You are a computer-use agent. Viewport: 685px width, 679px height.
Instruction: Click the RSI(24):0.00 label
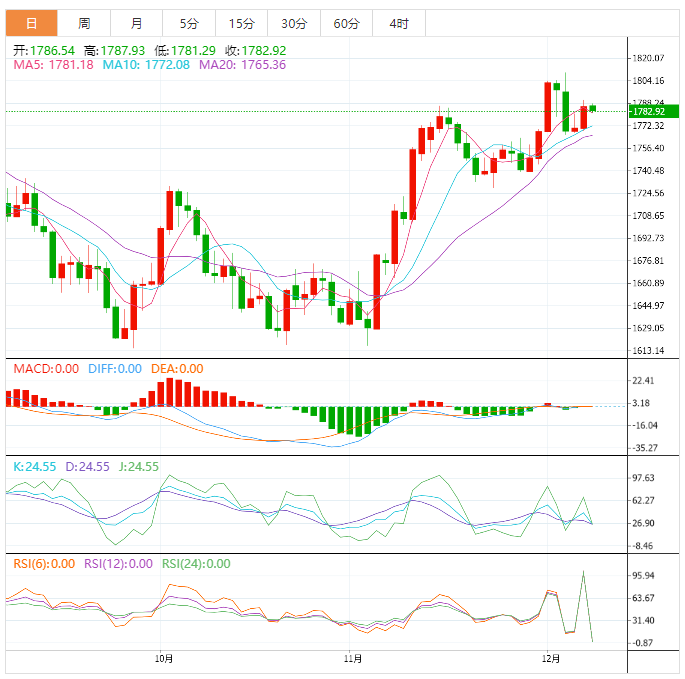pos(196,564)
